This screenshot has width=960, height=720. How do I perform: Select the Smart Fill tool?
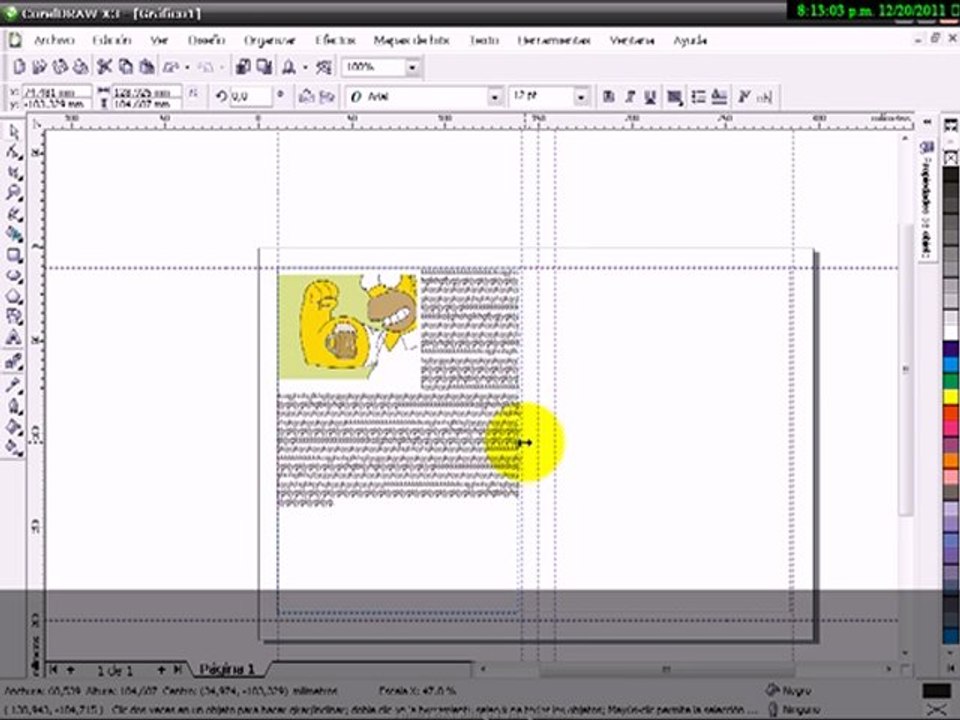(x=13, y=234)
